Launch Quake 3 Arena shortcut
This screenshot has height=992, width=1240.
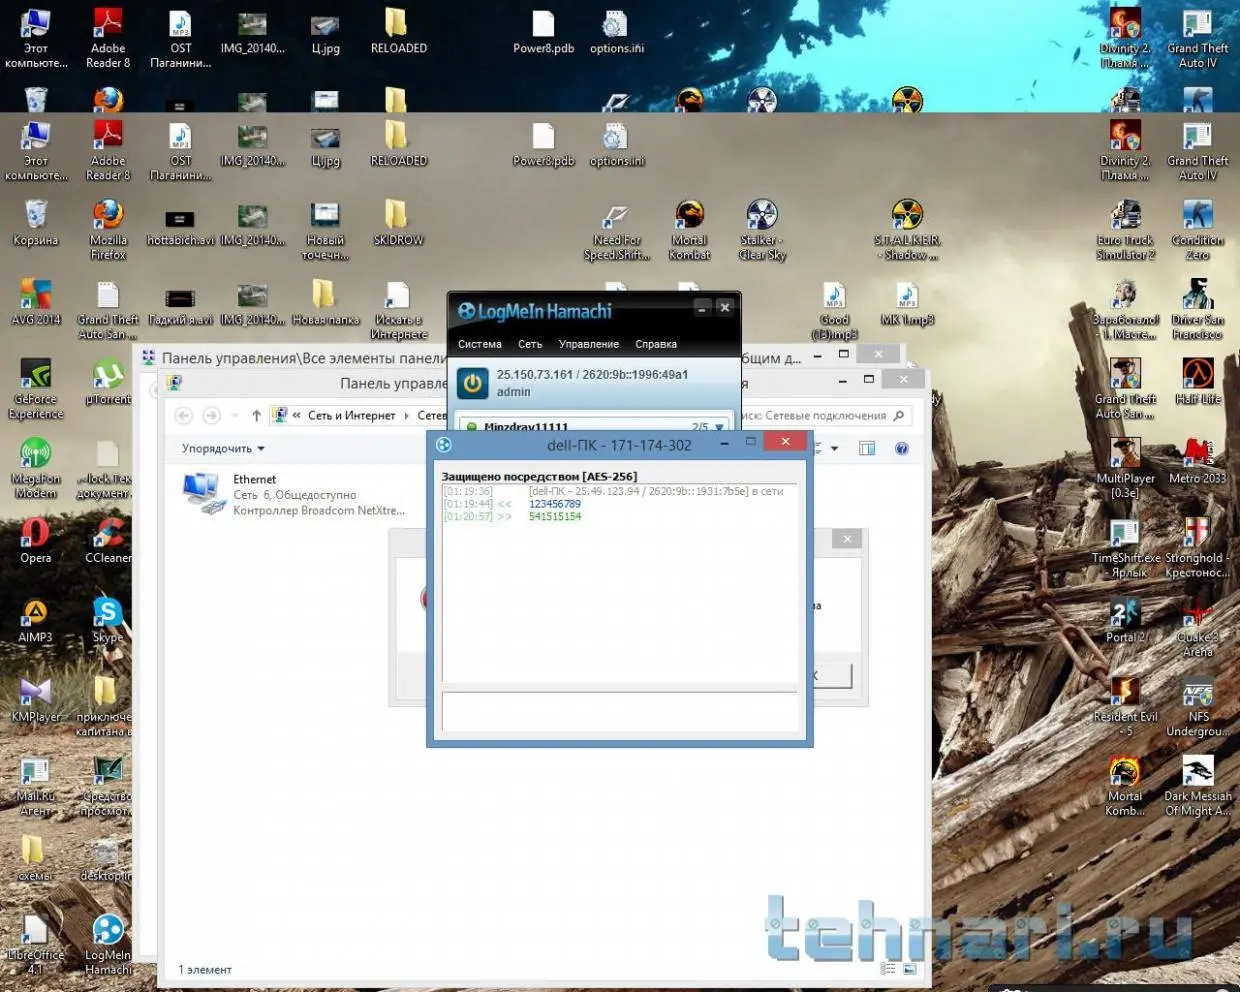click(1198, 627)
